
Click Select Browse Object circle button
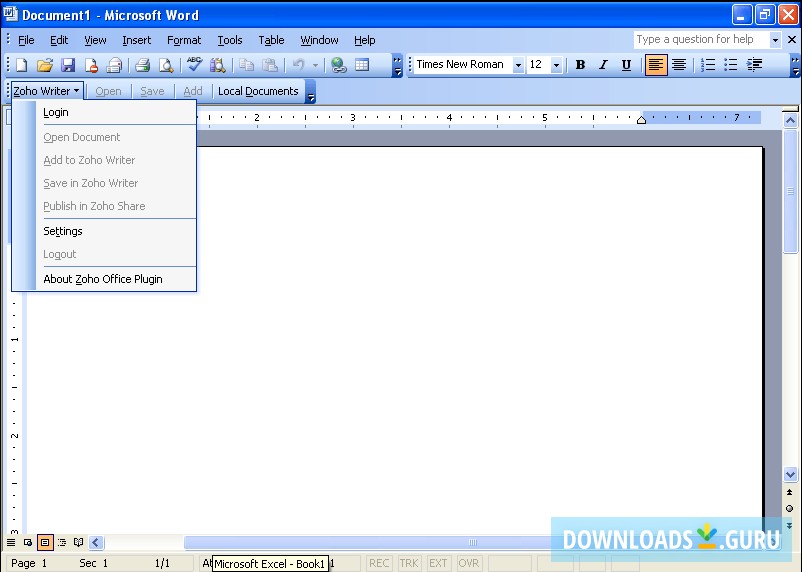(x=790, y=509)
